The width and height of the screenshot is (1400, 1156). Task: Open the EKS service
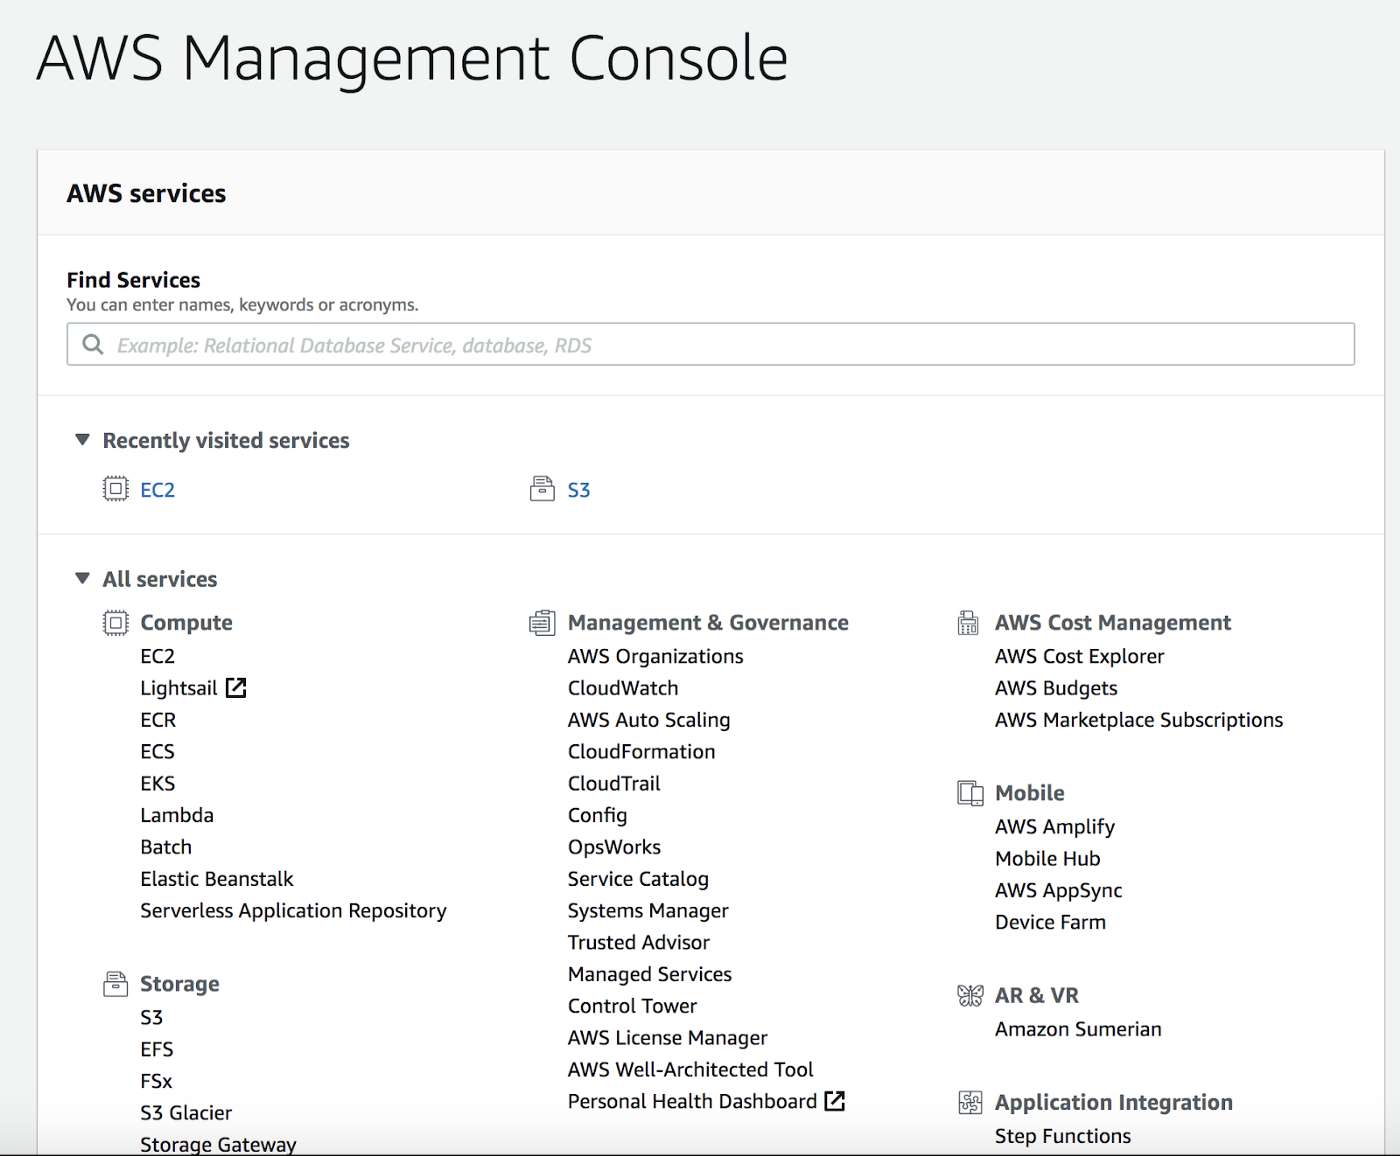tap(158, 784)
